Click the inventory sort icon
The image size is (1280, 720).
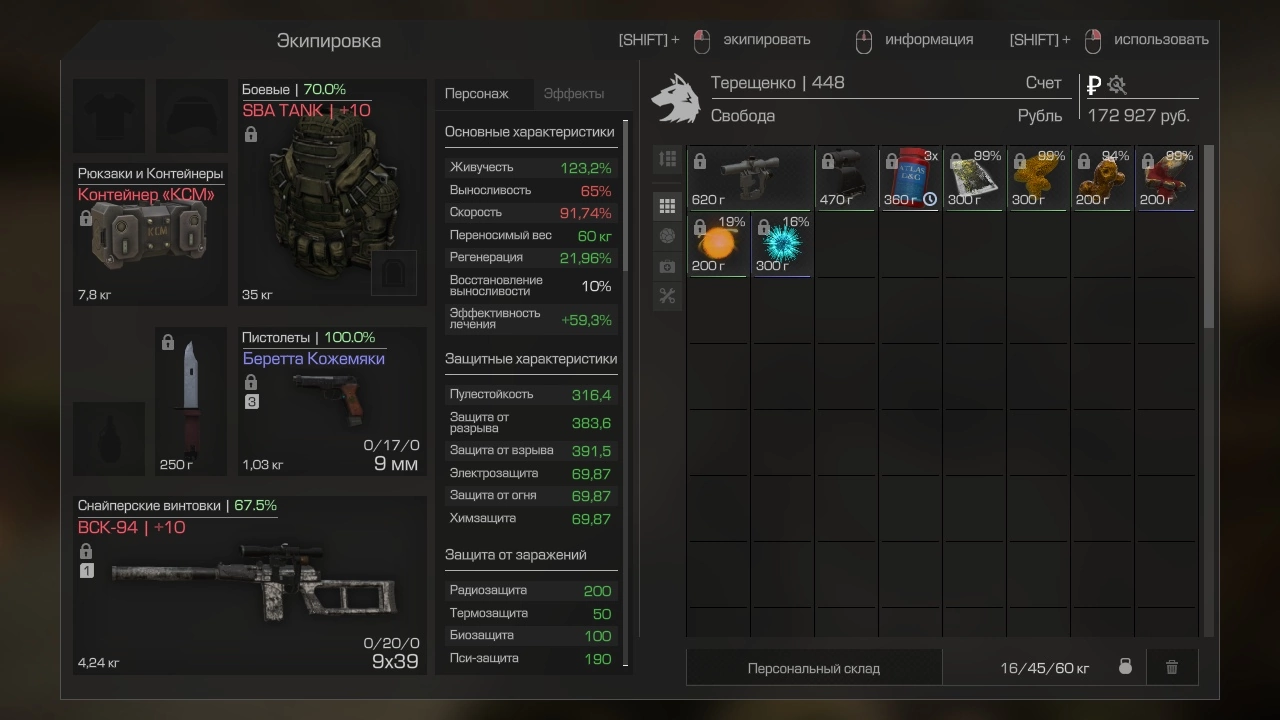pyautogui.click(x=667, y=159)
